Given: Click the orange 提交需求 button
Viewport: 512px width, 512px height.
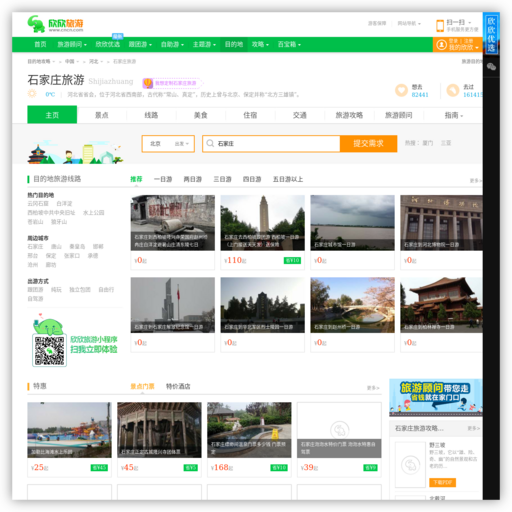Looking at the screenshot, I should pyautogui.click(x=368, y=144).
